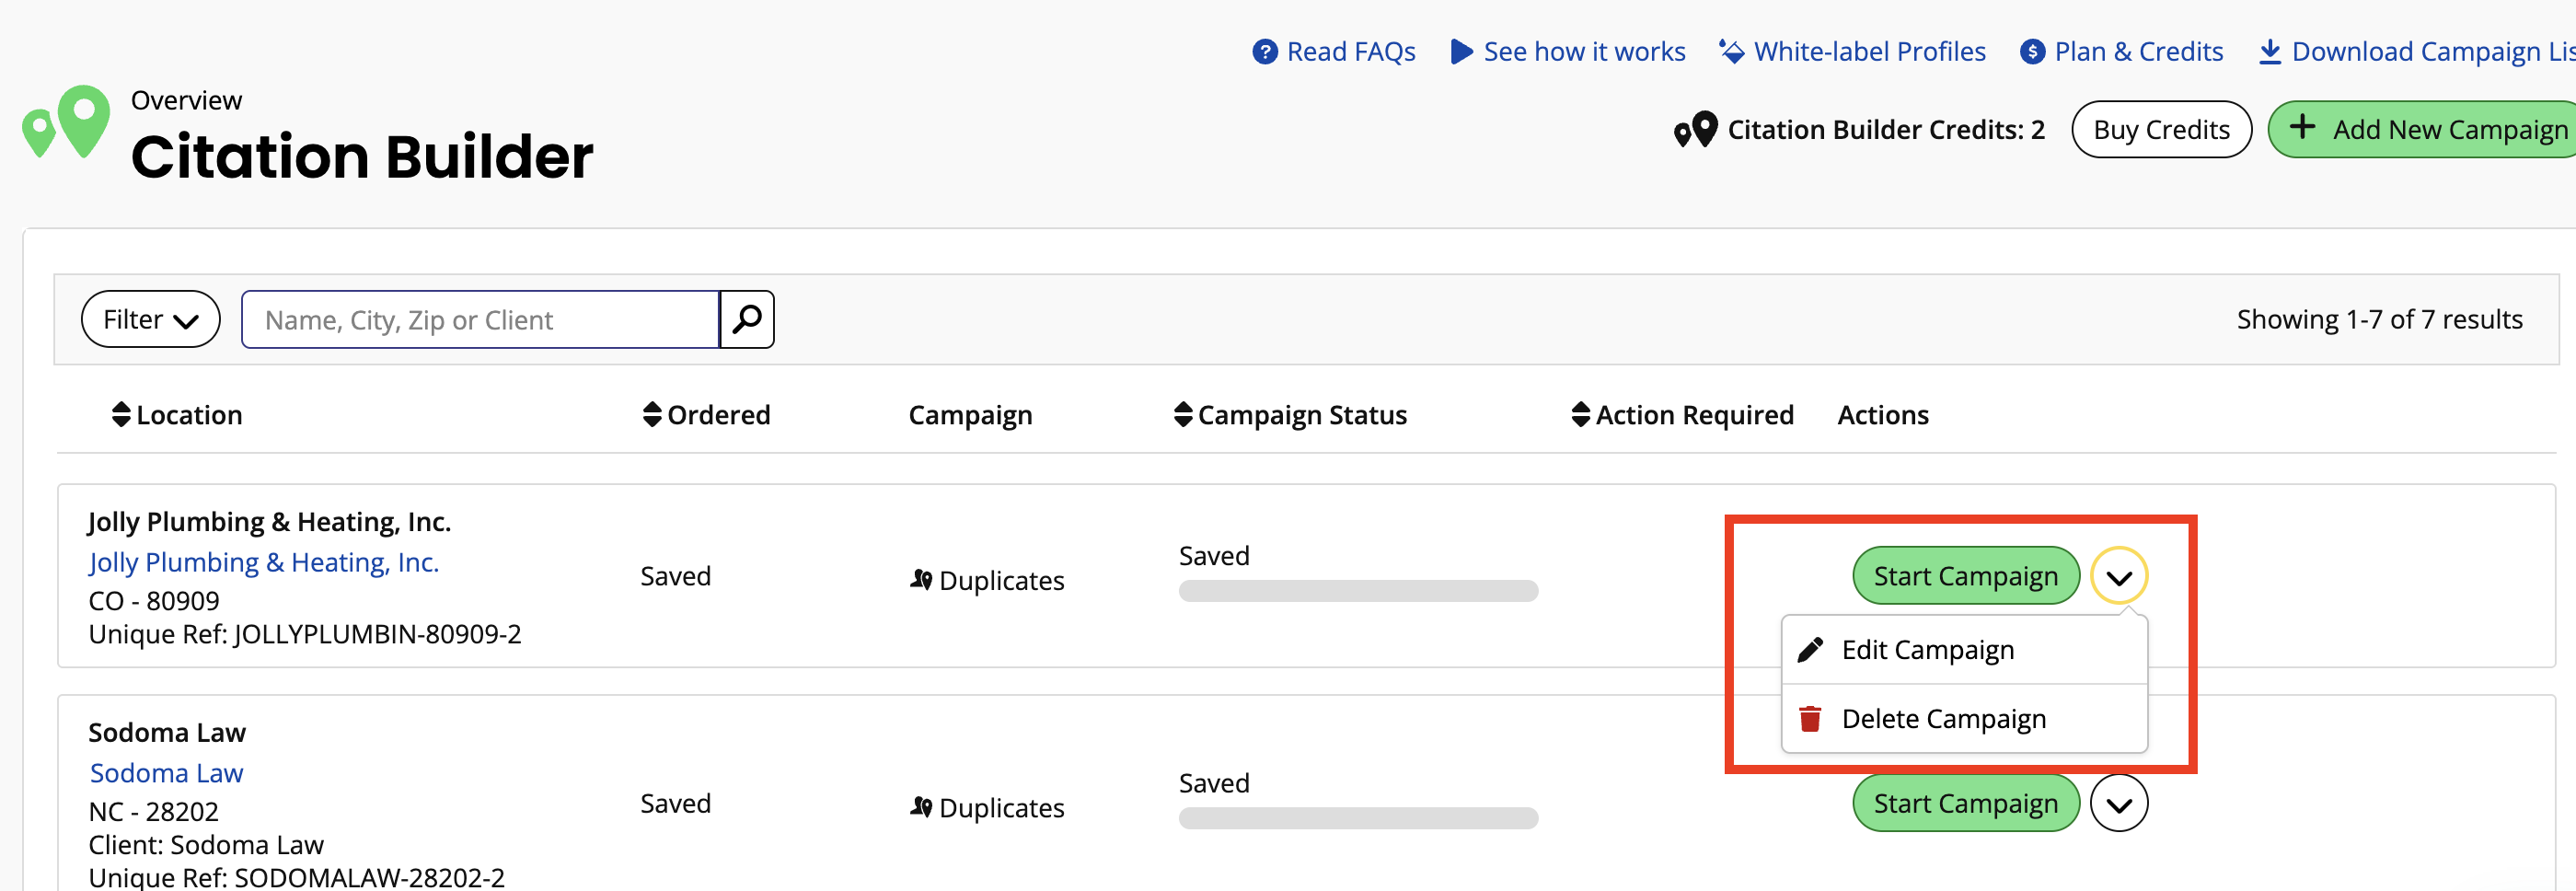Select Edit Campaign from the dropdown menu
The width and height of the screenshot is (2576, 891).
1964,650
